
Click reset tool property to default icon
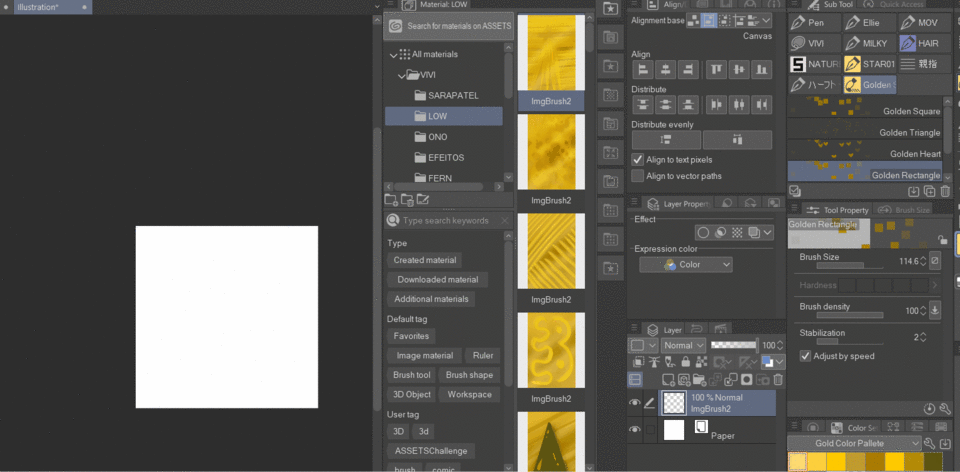click(x=930, y=408)
